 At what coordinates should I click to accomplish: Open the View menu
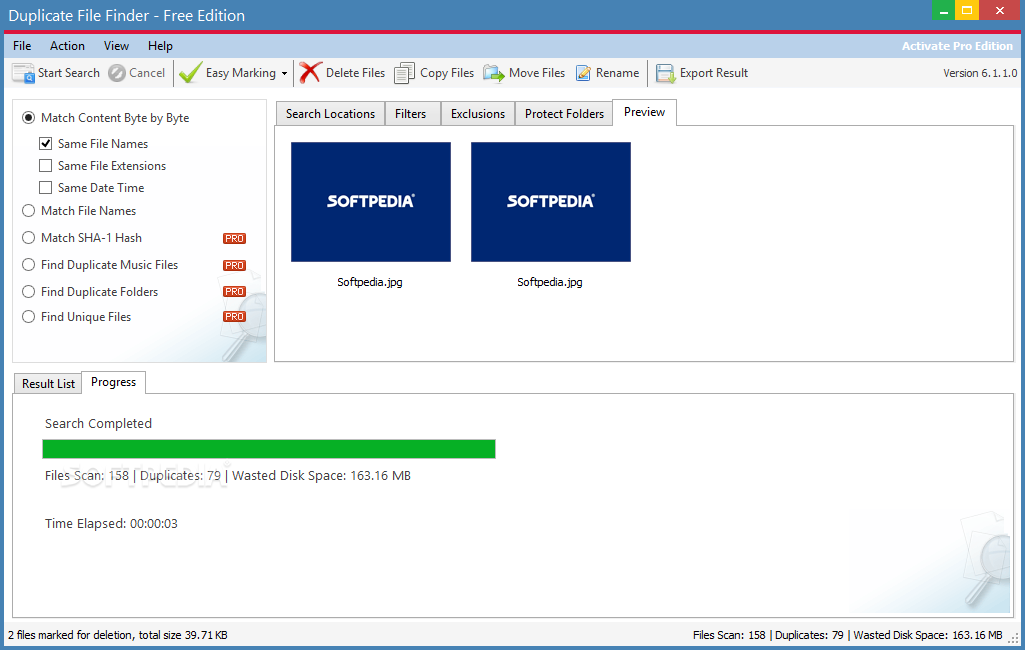click(116, 46)
